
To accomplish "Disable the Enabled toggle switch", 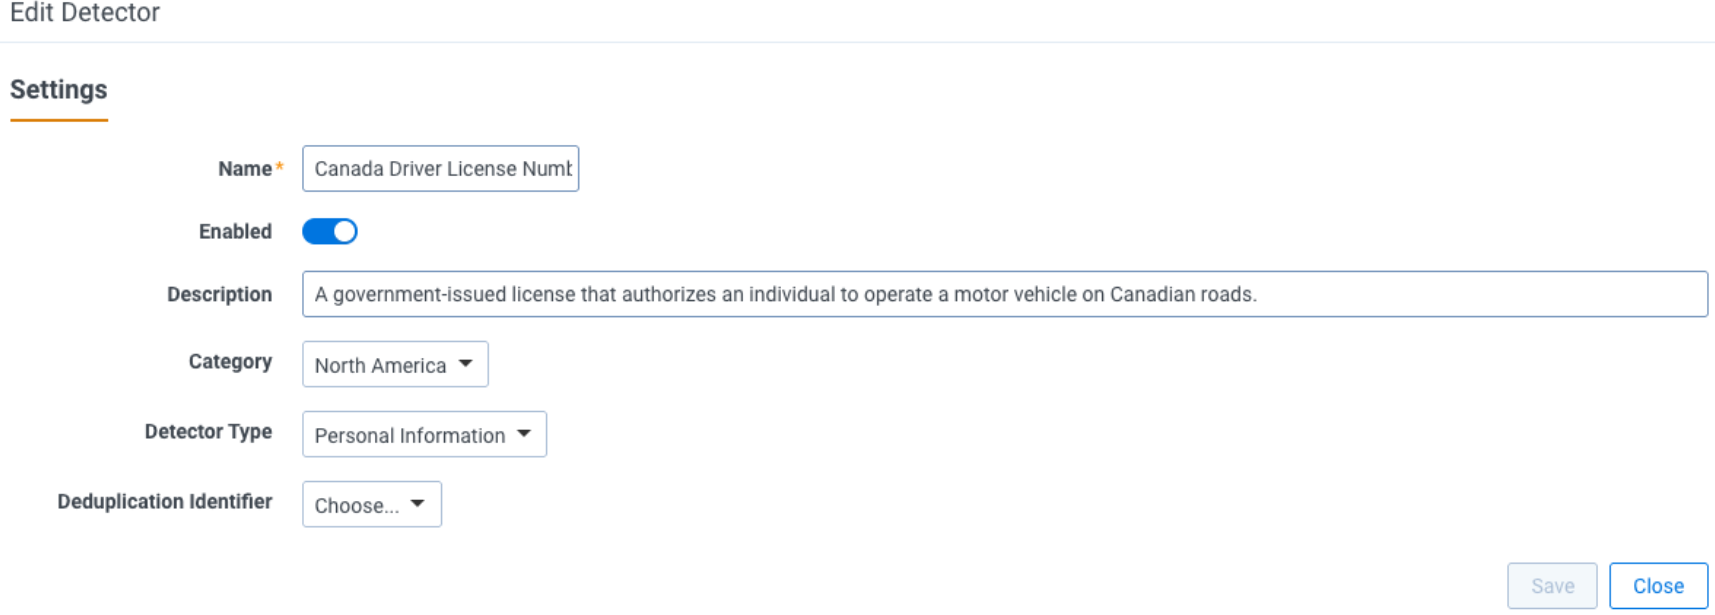I will pos(330,231).
